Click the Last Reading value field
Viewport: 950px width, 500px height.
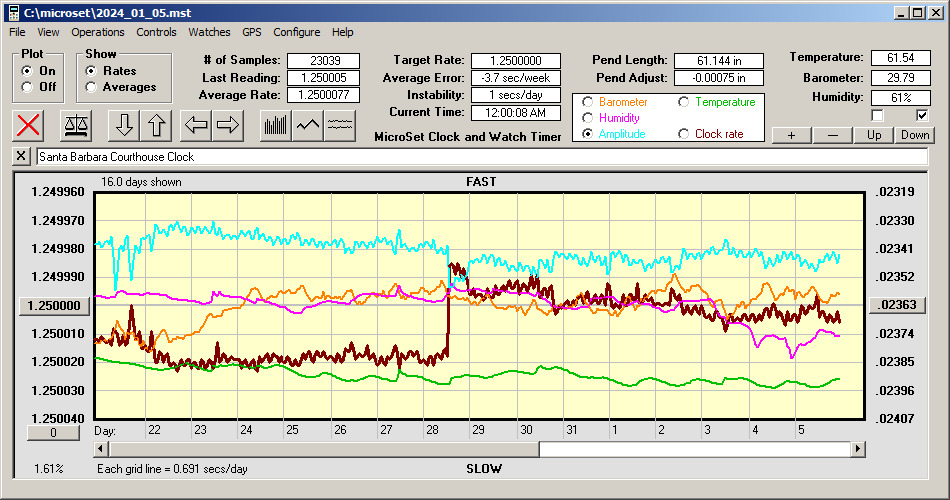(324, 78)
